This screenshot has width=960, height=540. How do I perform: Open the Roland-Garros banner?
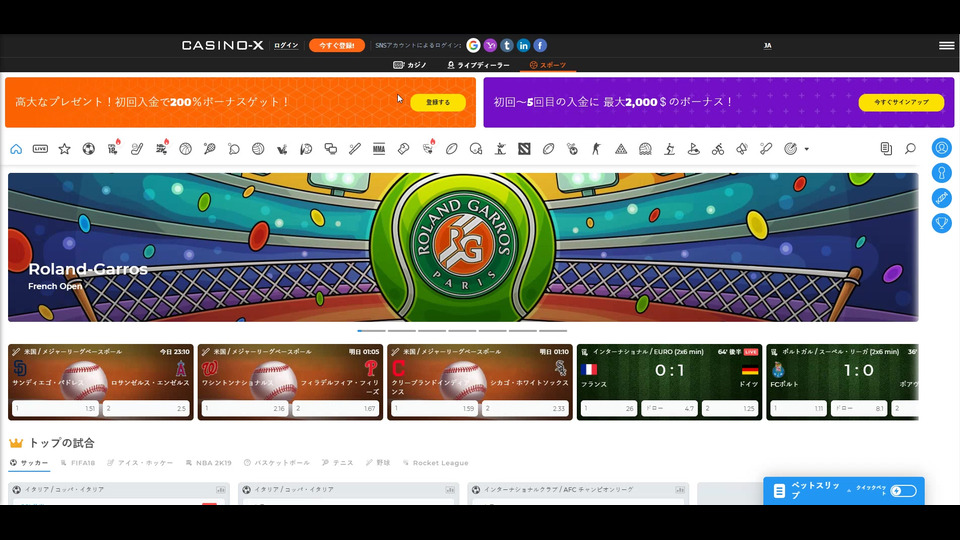click(463, 247)
